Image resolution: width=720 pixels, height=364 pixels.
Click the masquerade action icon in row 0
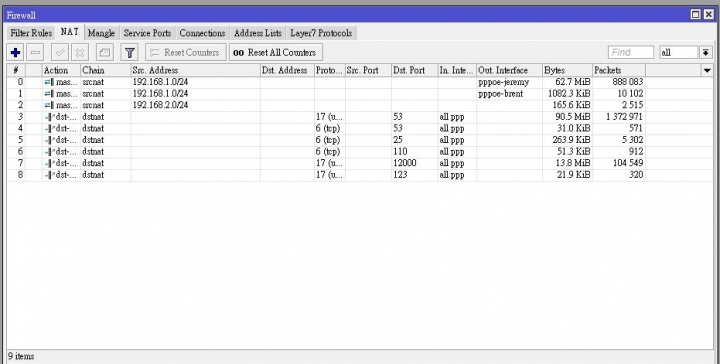click(x=49, y=82)
